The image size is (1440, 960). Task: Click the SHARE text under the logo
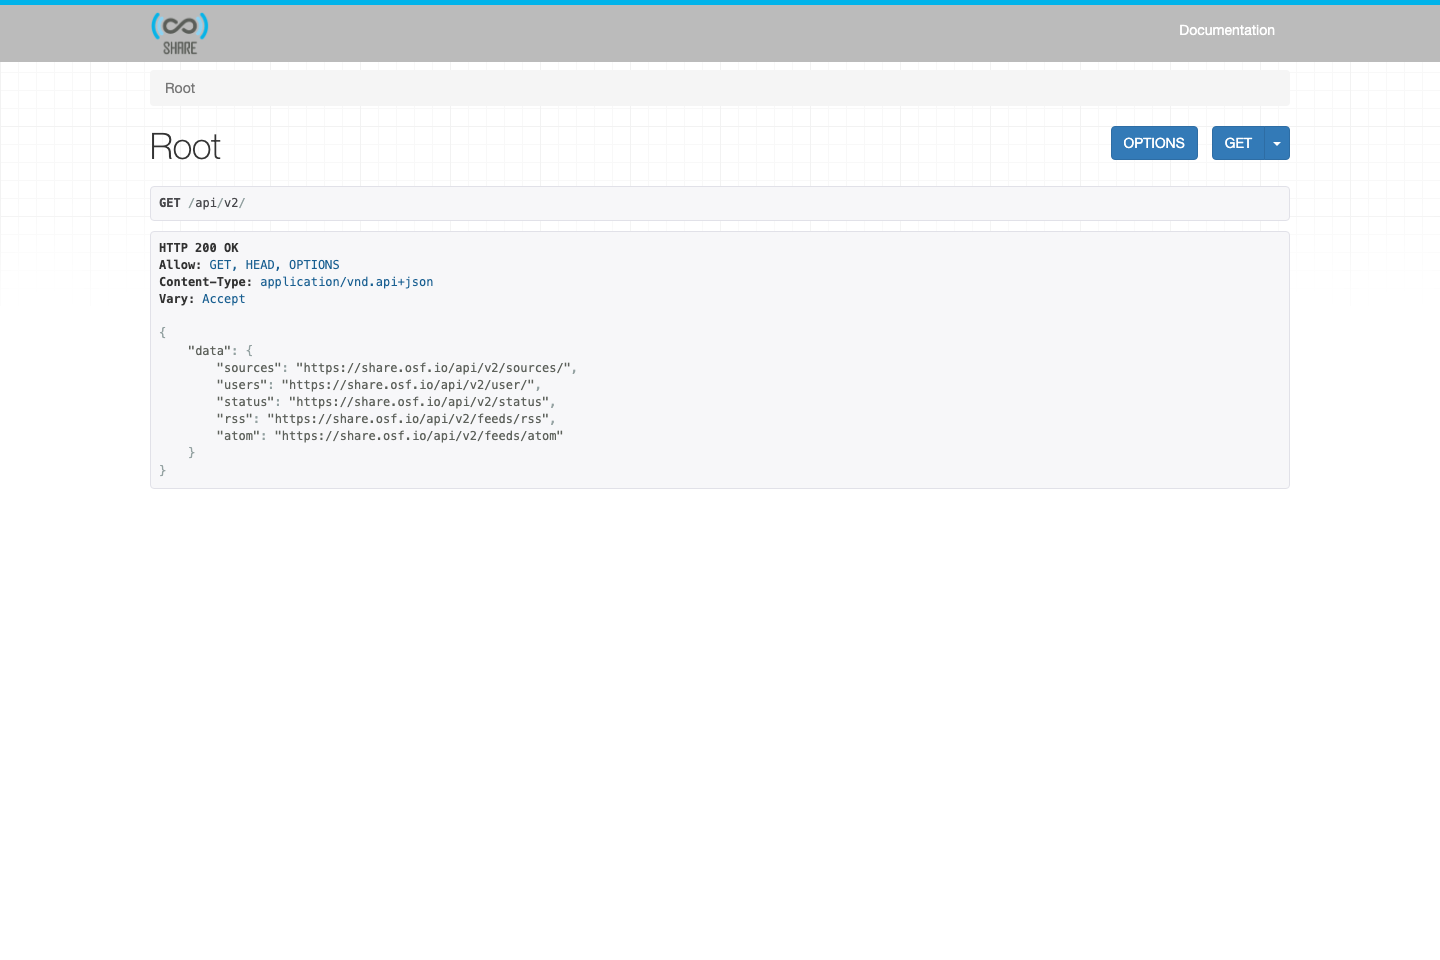179,49
